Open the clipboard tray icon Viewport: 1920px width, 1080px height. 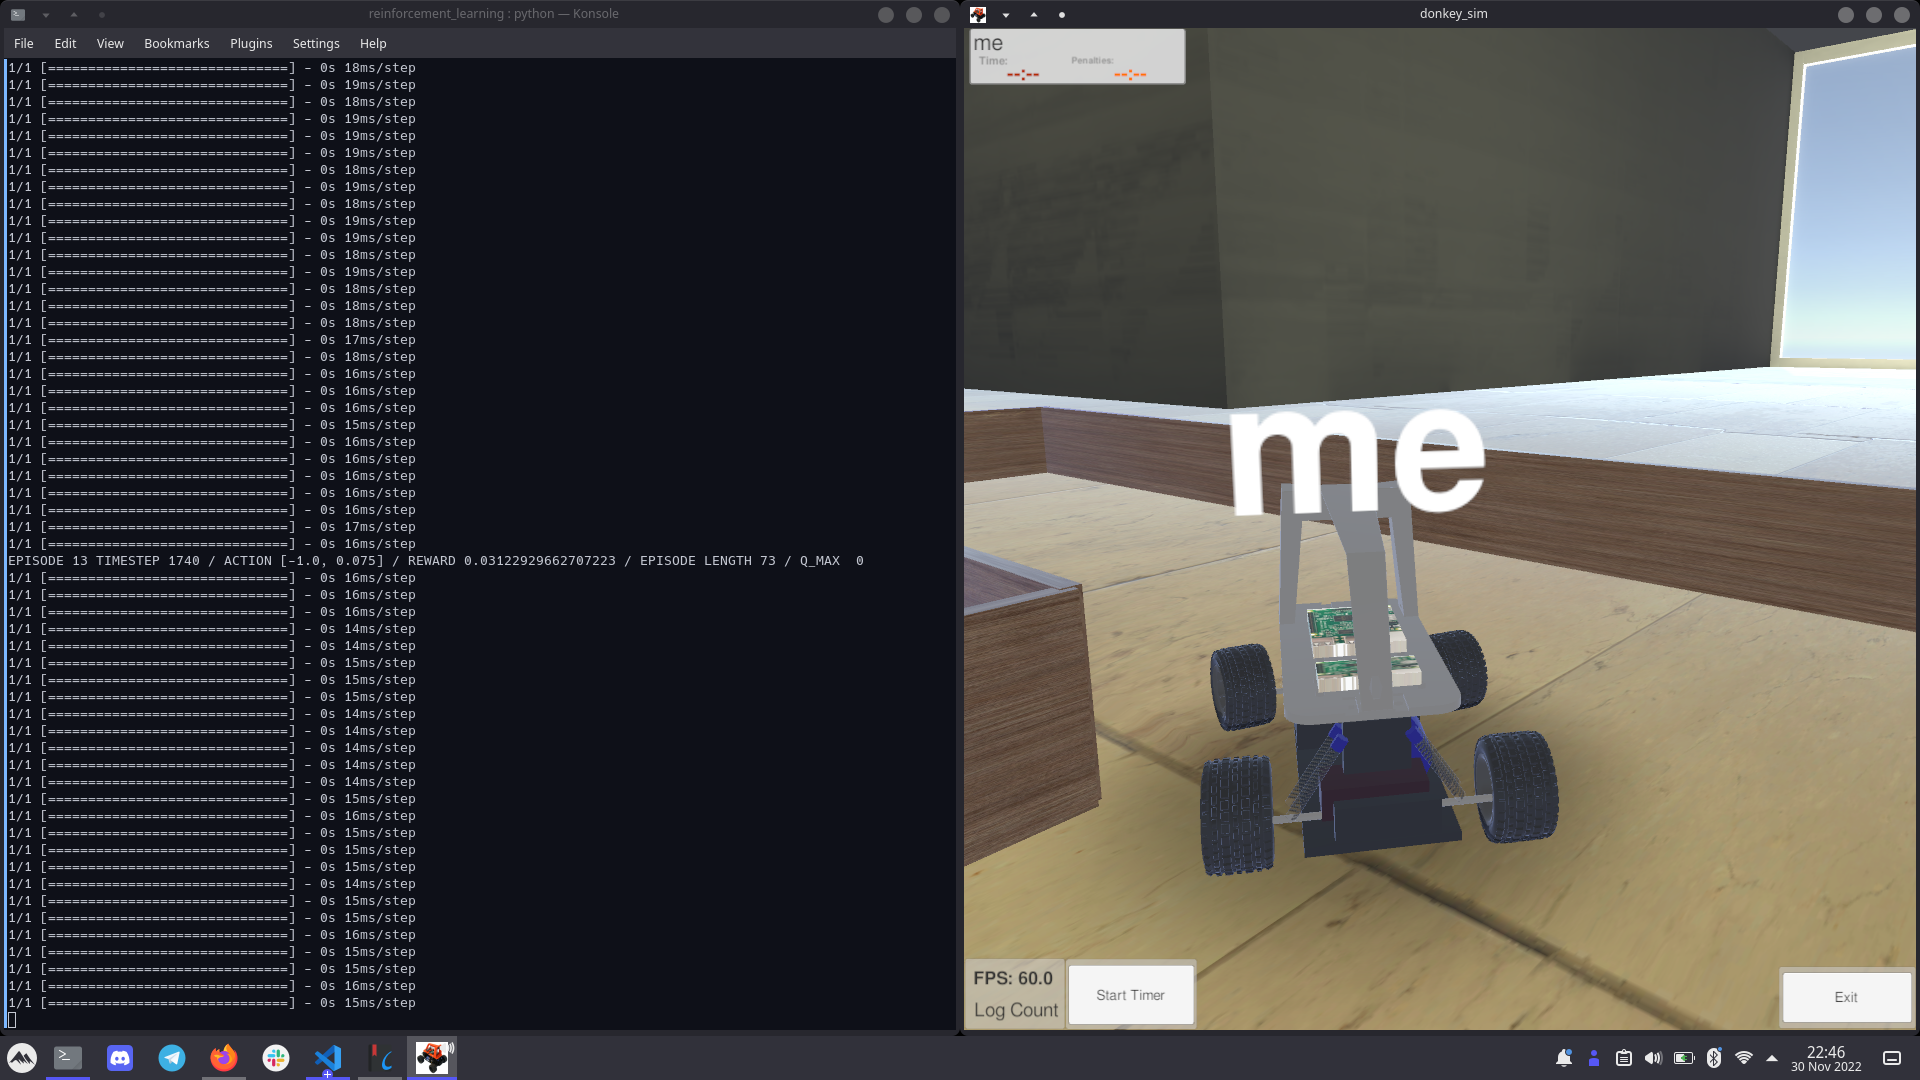(1624, 1058)
